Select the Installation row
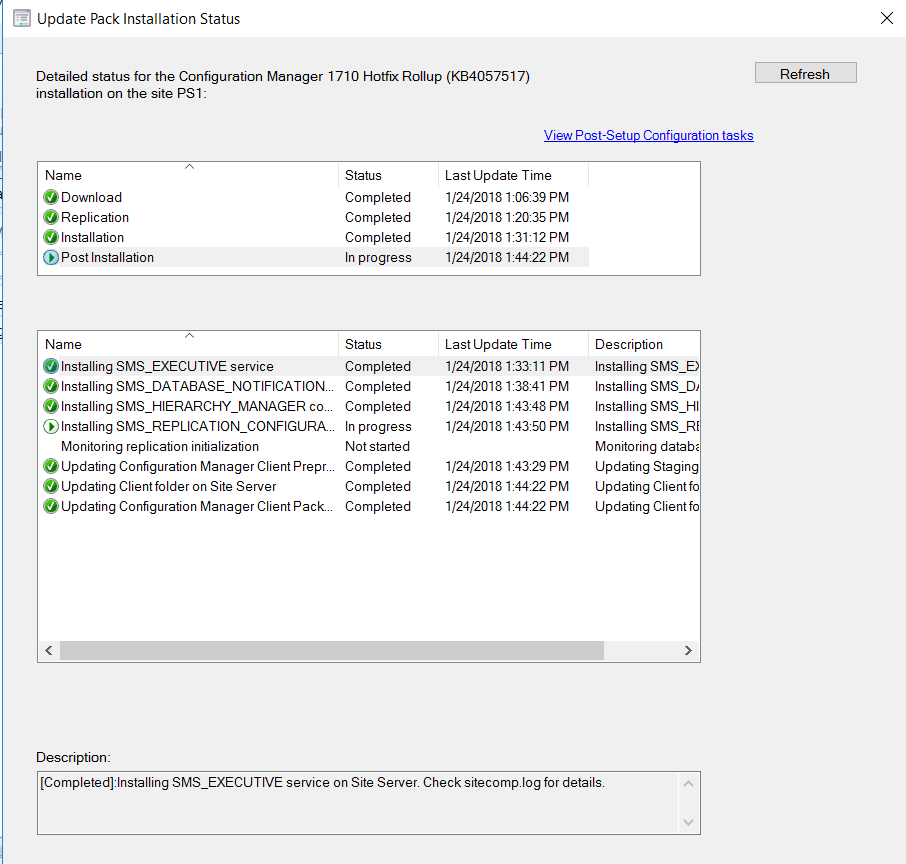This screenshot has height=864, width=906. pyautogui.click(x=315, y=237)
